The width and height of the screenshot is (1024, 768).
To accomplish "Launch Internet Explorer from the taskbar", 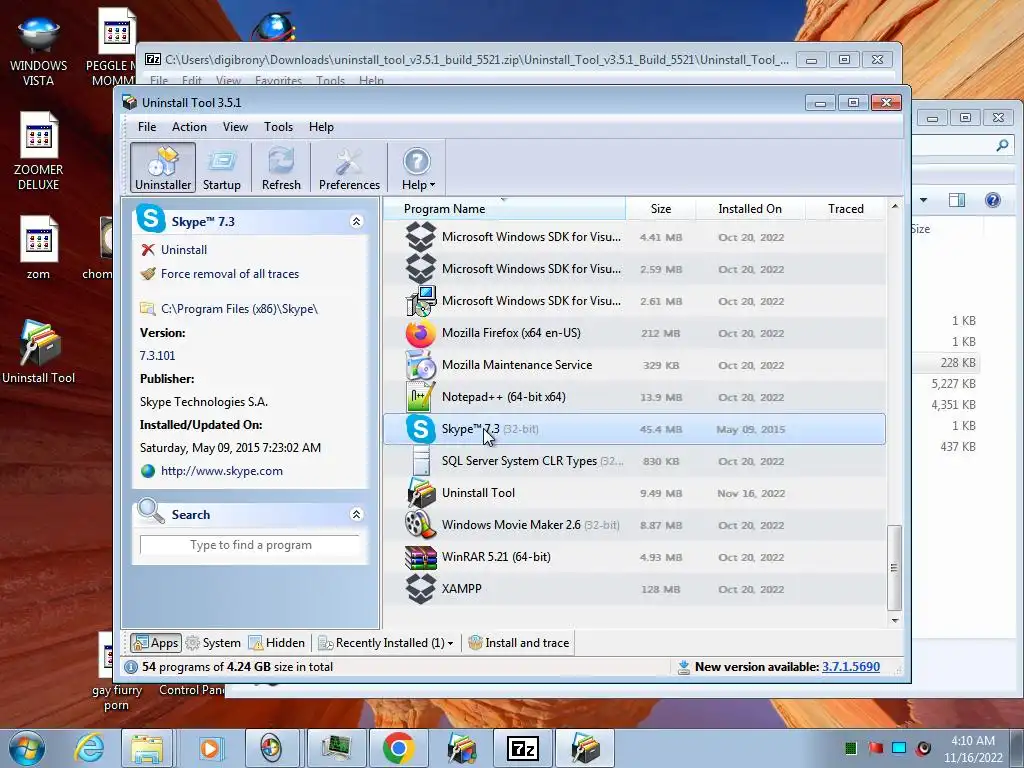I will click(89, 748).
